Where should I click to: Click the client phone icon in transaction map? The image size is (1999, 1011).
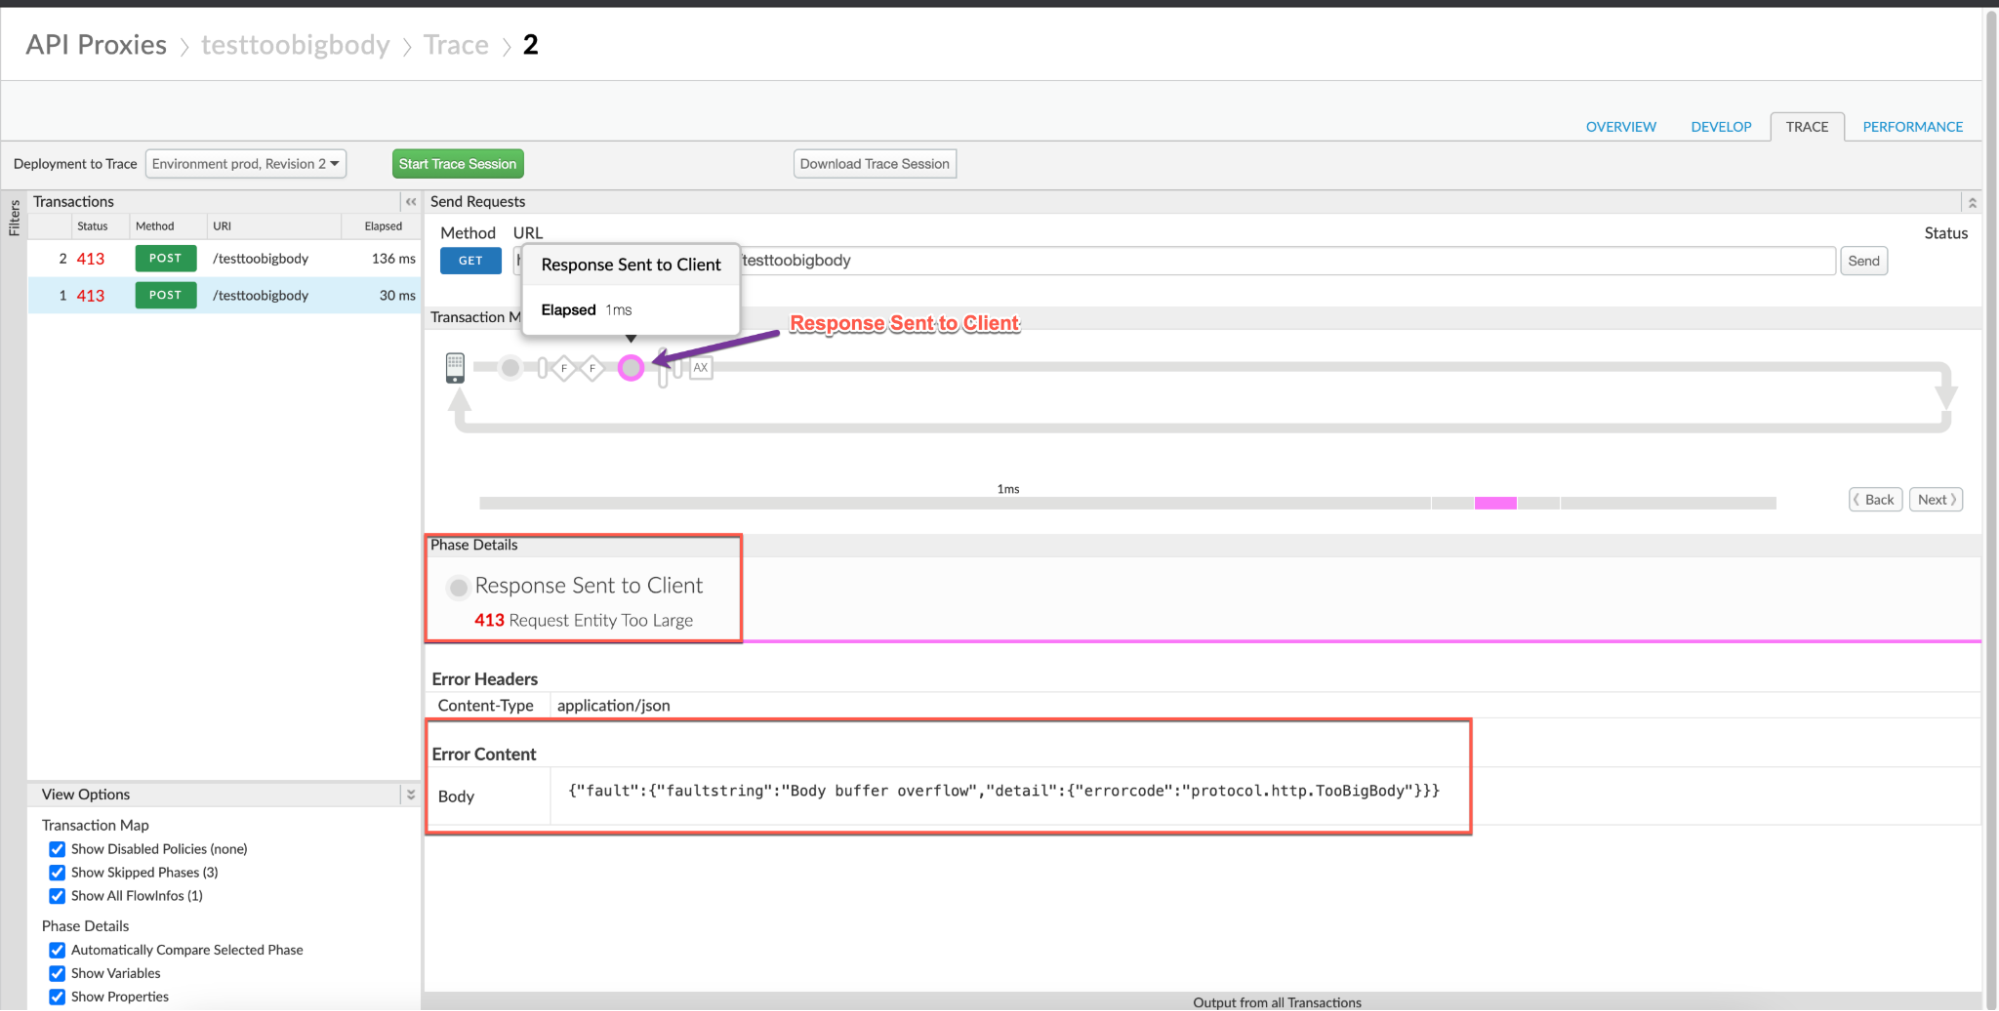tap(455, 367)
